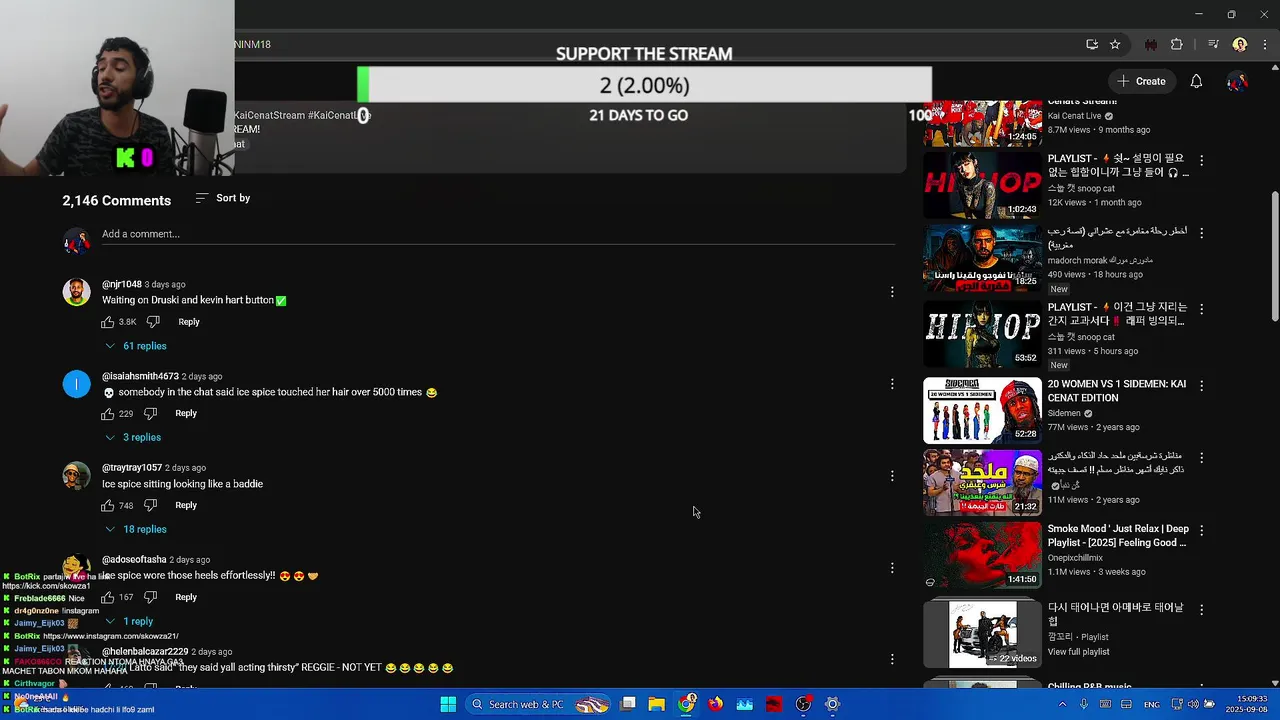Open Chrome extensions puzzle icon
This screenshot has height=720, width=1280.
pyautogui.click(x=1177, y=44)
